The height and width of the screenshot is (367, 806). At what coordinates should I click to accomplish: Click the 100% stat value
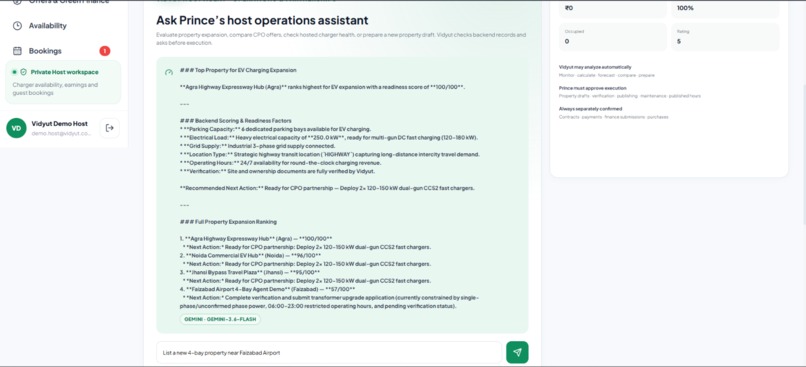click(x=685, y=8)
